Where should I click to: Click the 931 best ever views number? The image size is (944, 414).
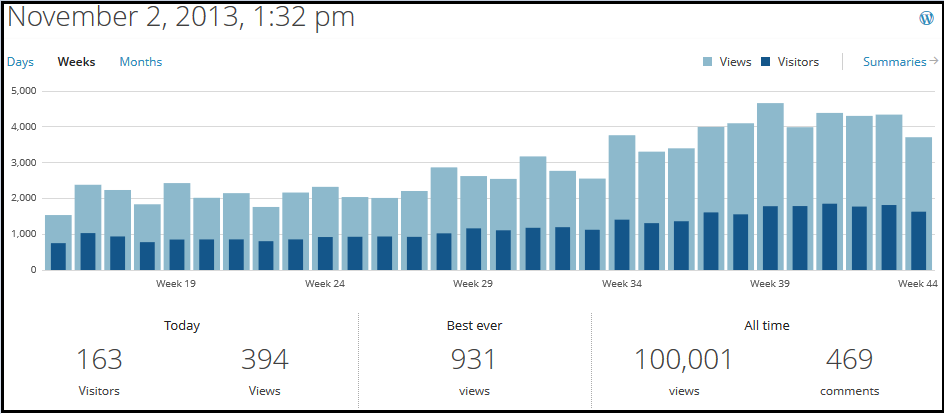click(x=474, y=359)
